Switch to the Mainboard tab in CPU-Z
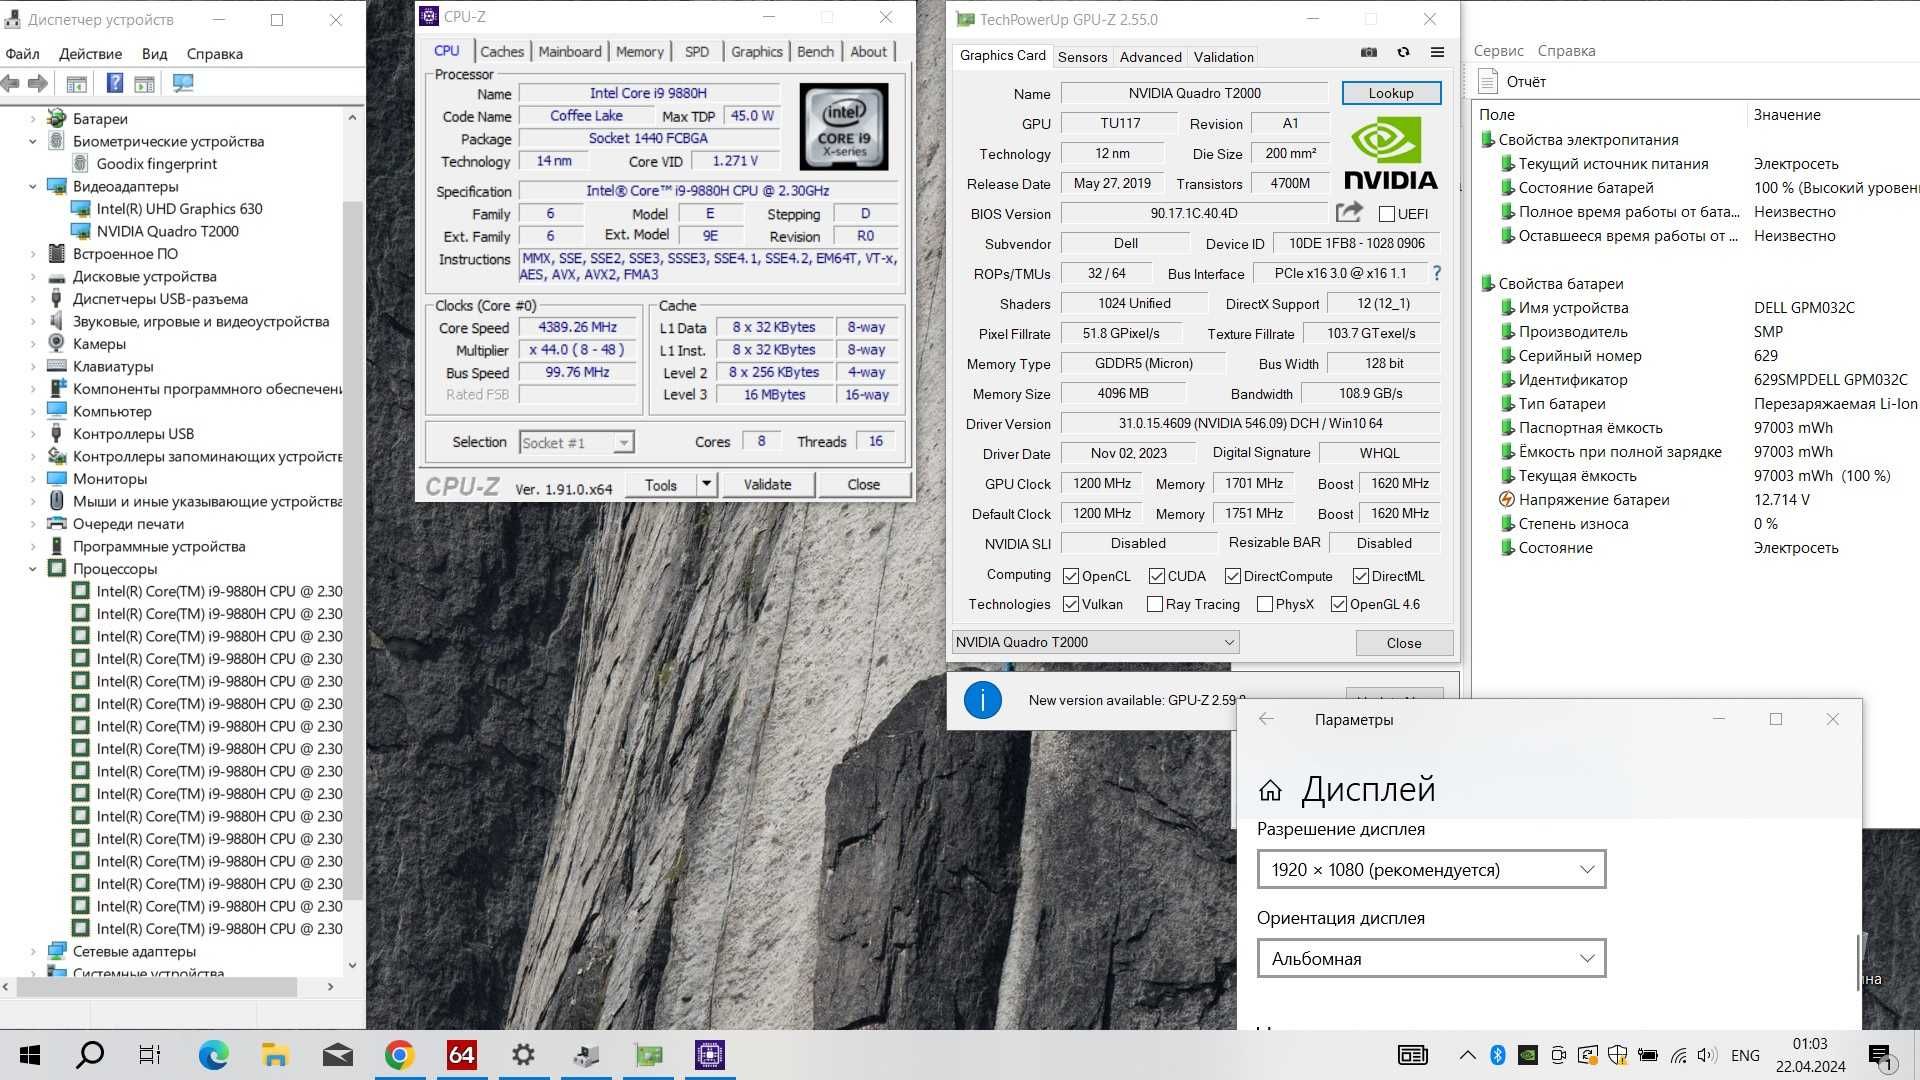Image resolution: width=1920 pixels, height=1080 pixels. (x=570, y=52)
